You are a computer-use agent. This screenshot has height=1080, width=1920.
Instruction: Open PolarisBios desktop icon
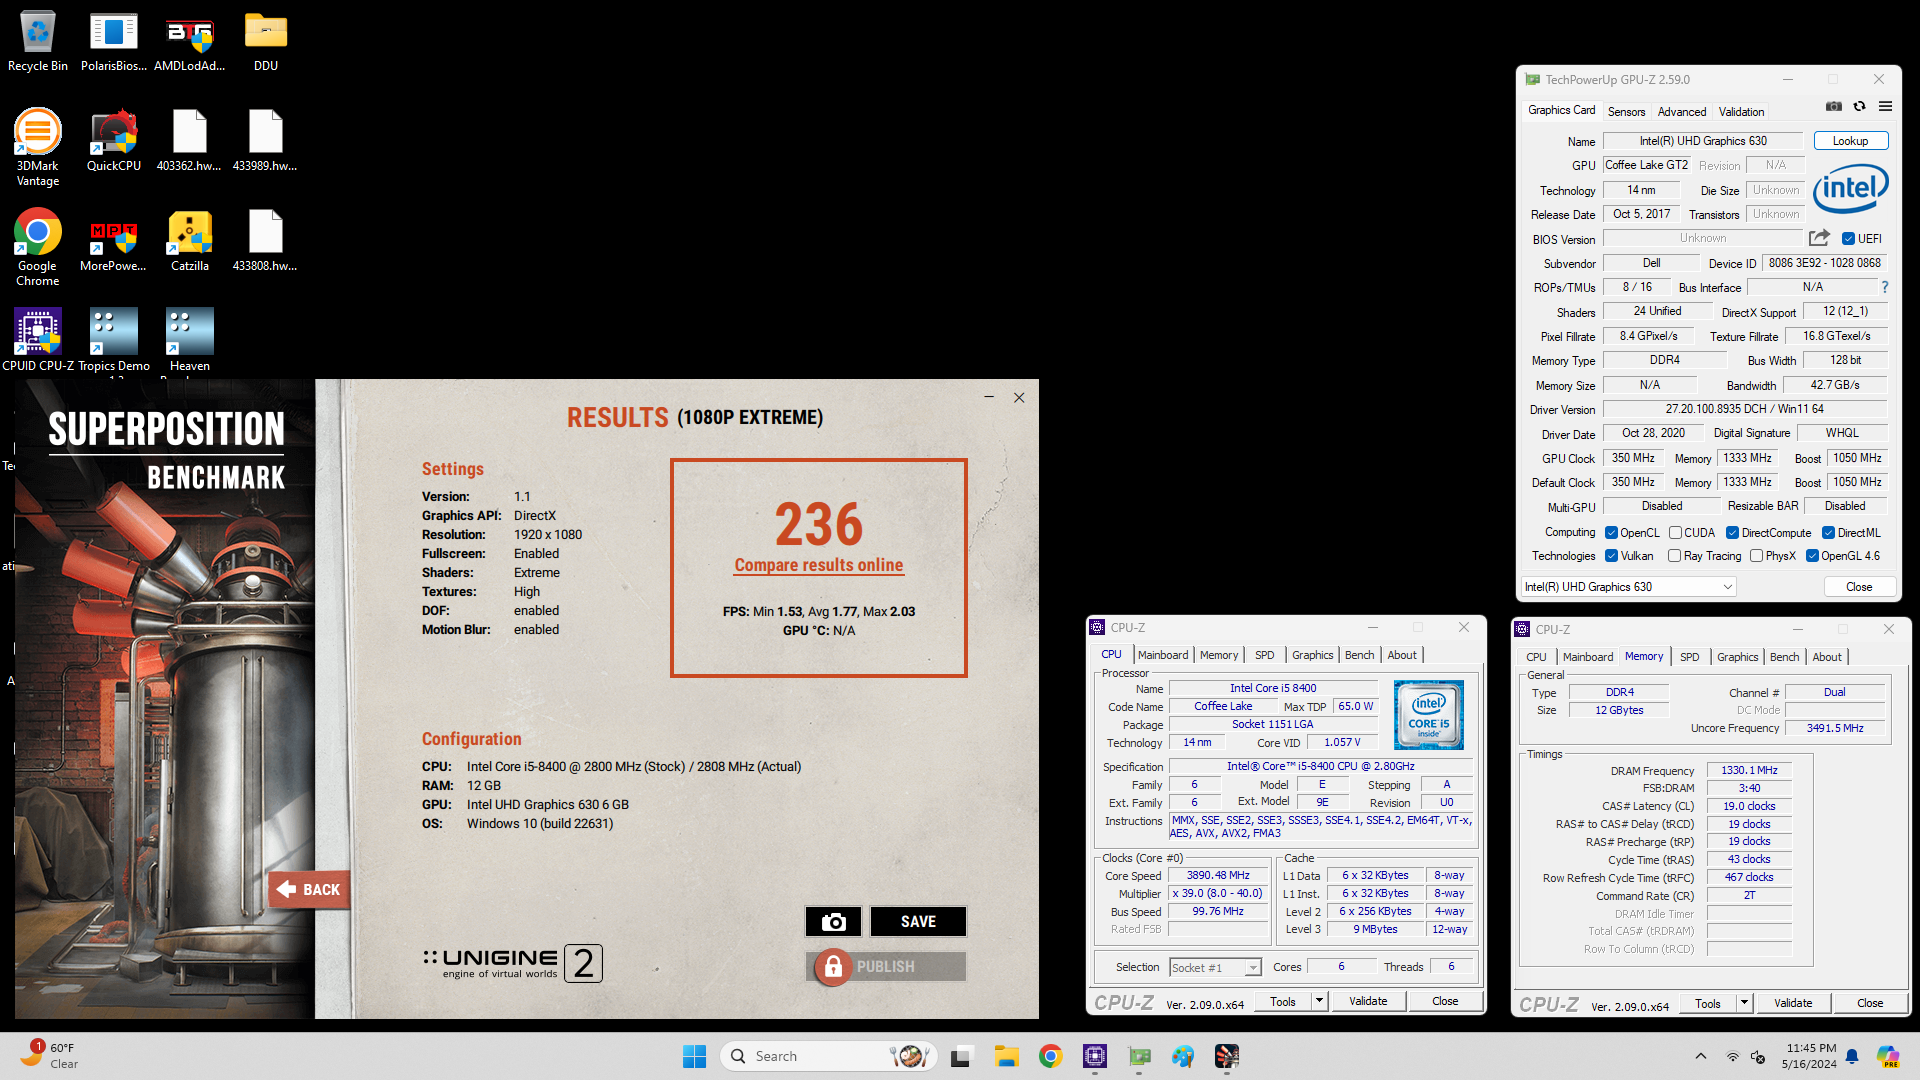pyautogui.click(x=114, y=42)
